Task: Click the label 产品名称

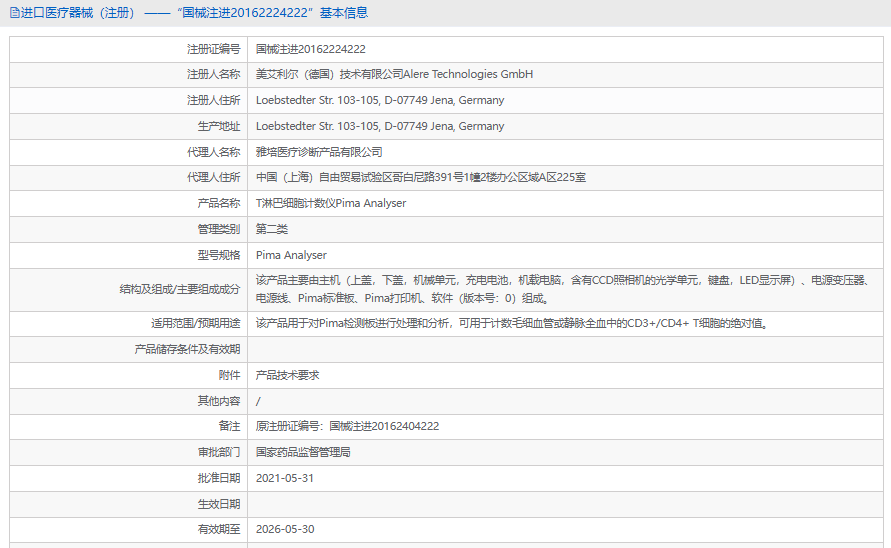Action: (219, 204)
